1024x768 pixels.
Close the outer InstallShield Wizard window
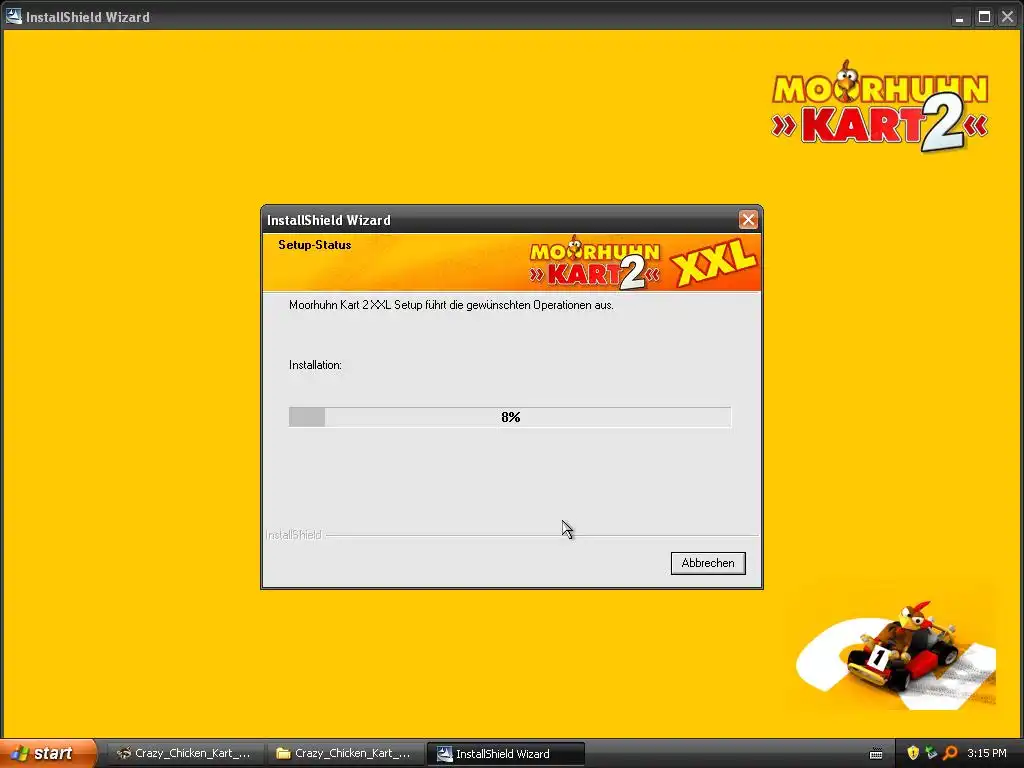pyautogui.click(x=1008, y=17)
